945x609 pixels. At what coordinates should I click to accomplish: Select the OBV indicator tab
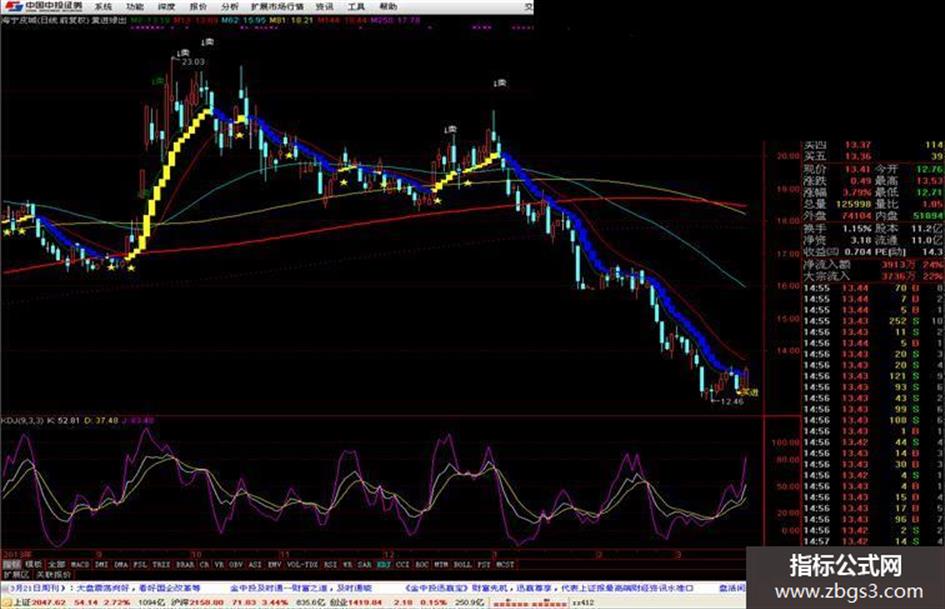[x=236, y=564]
